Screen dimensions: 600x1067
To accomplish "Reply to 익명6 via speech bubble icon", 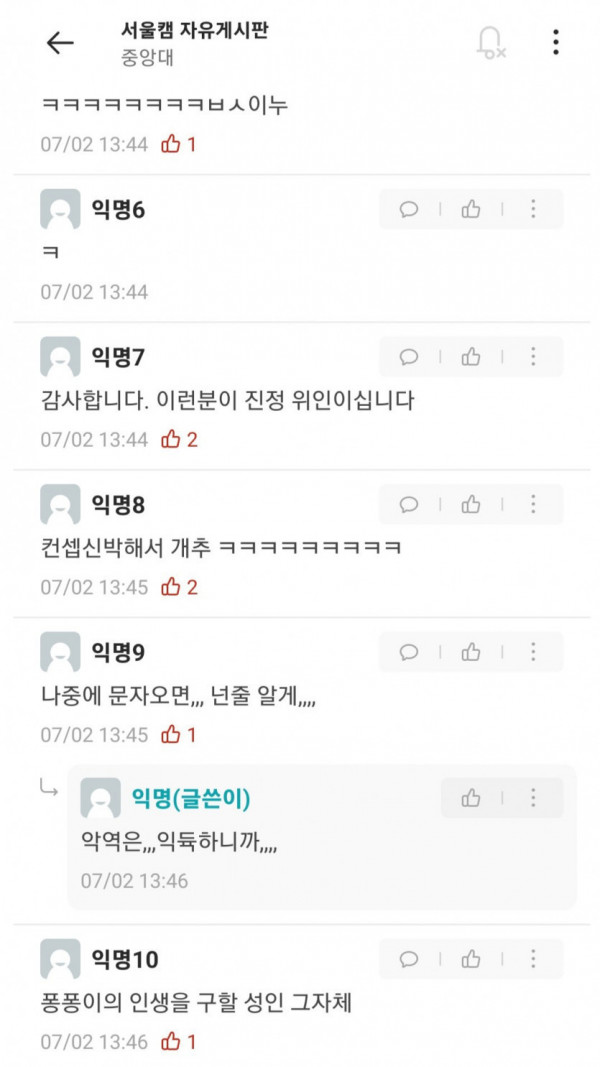I will (409, 209).
